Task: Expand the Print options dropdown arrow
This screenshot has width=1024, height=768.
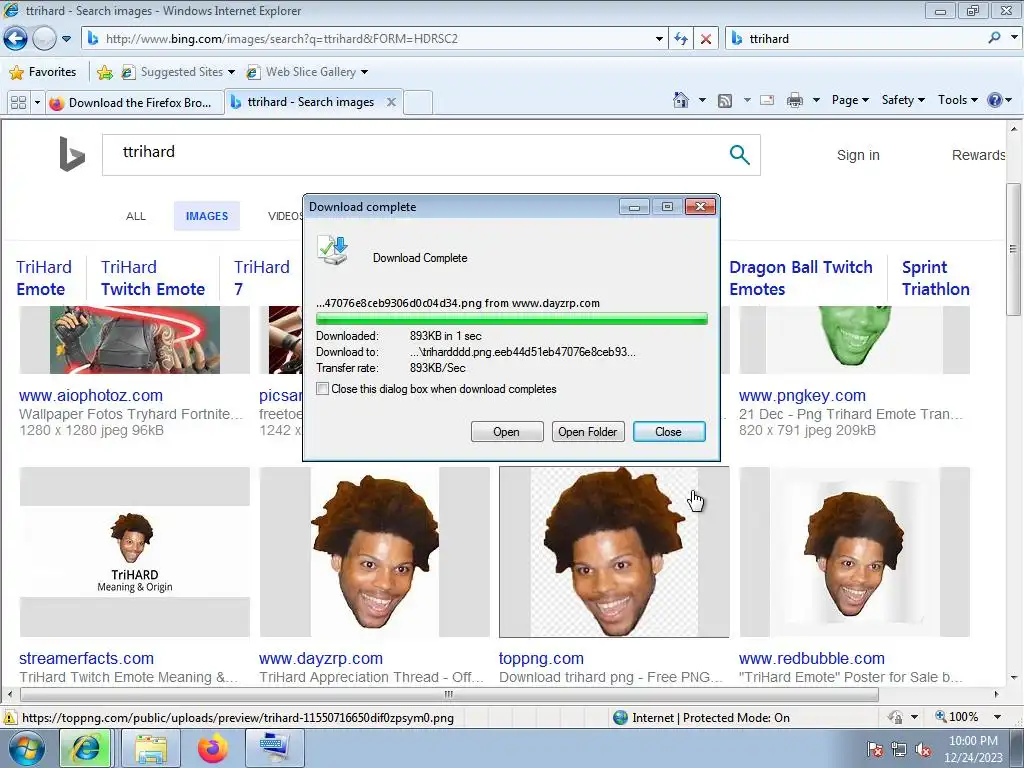Action: (816, 100)
